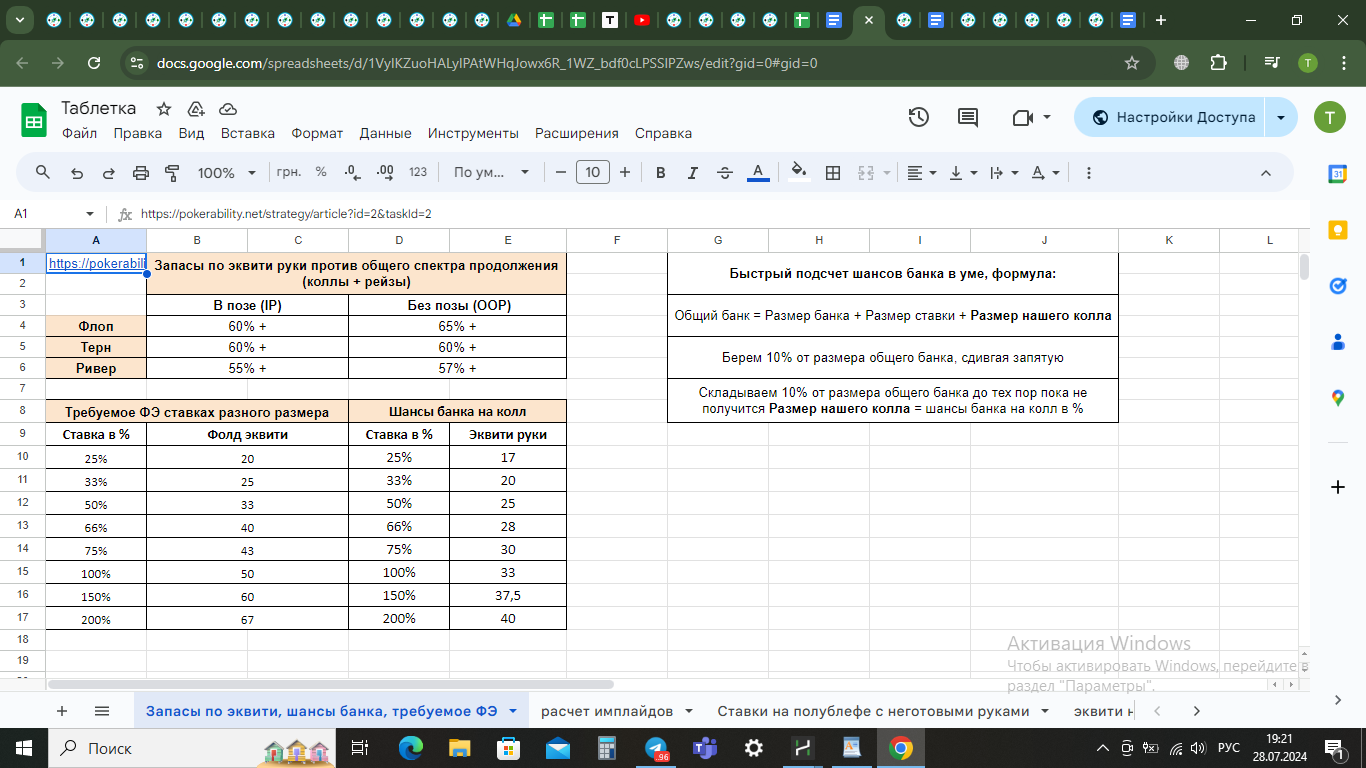The image size is (1366, 768).
Task: Open the Contacts side panel
Action: (1338, 342)
